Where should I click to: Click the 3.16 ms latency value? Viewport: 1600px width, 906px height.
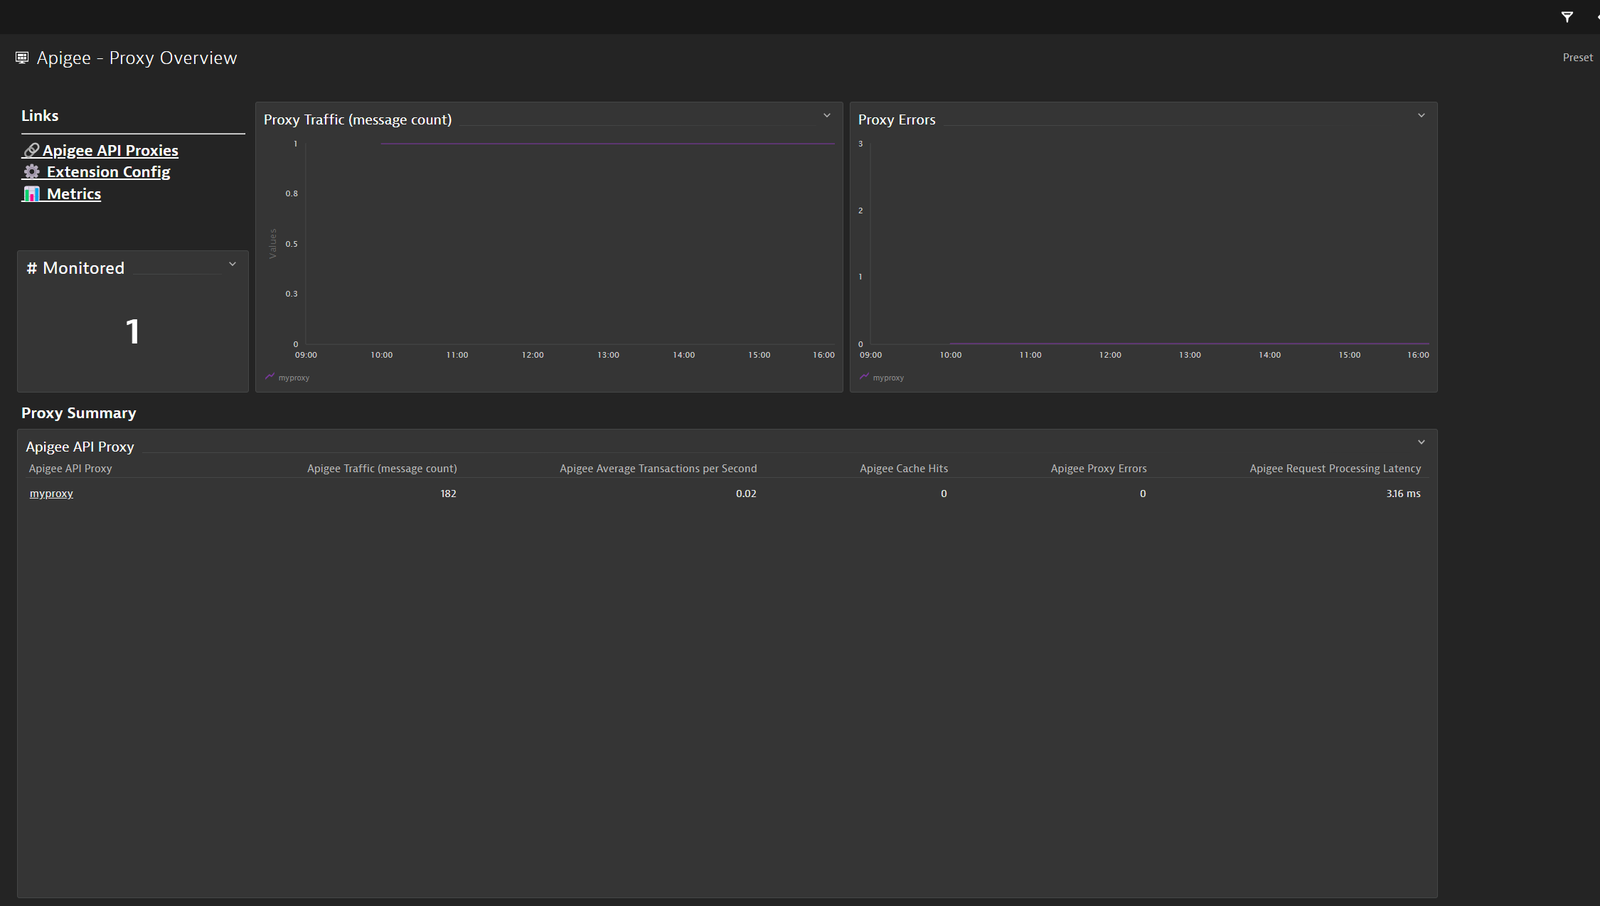pos(1403,494)
